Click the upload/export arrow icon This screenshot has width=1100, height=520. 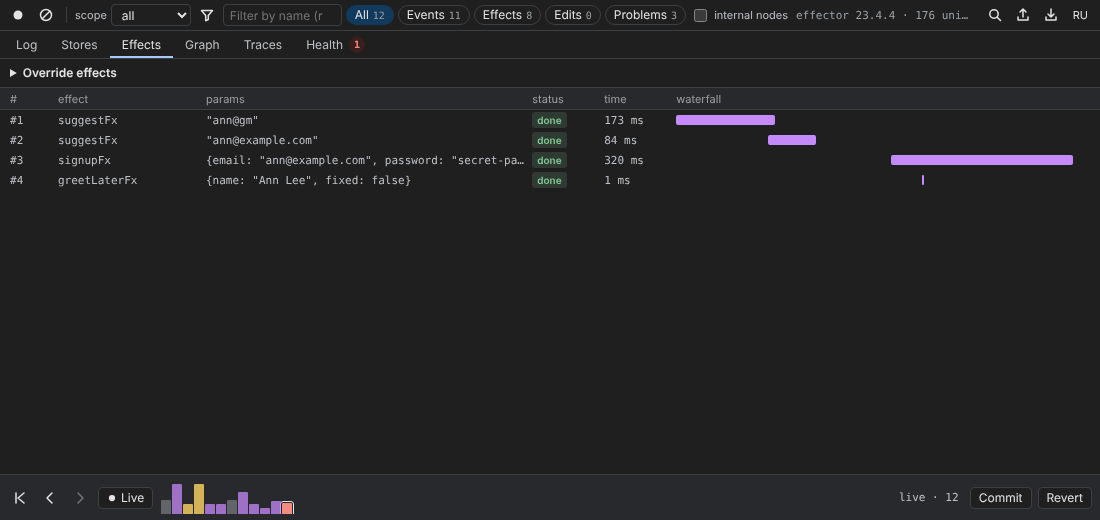(1023, 15)
